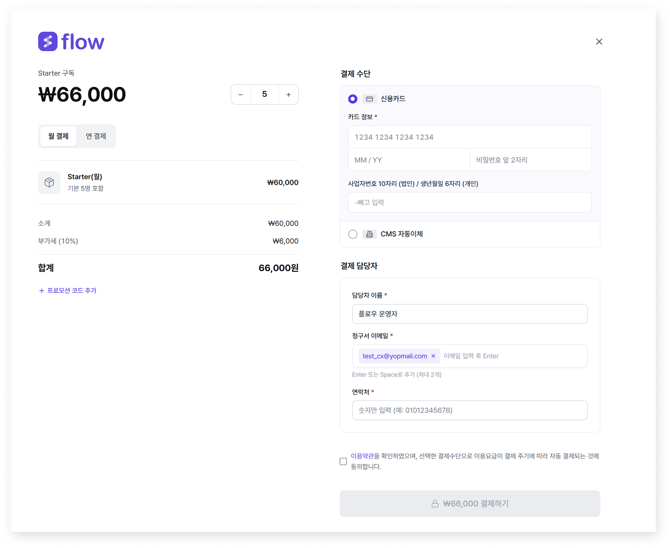Click the MM / YY expiry field
Screen dimensions: 670x548
coord(409,160)
